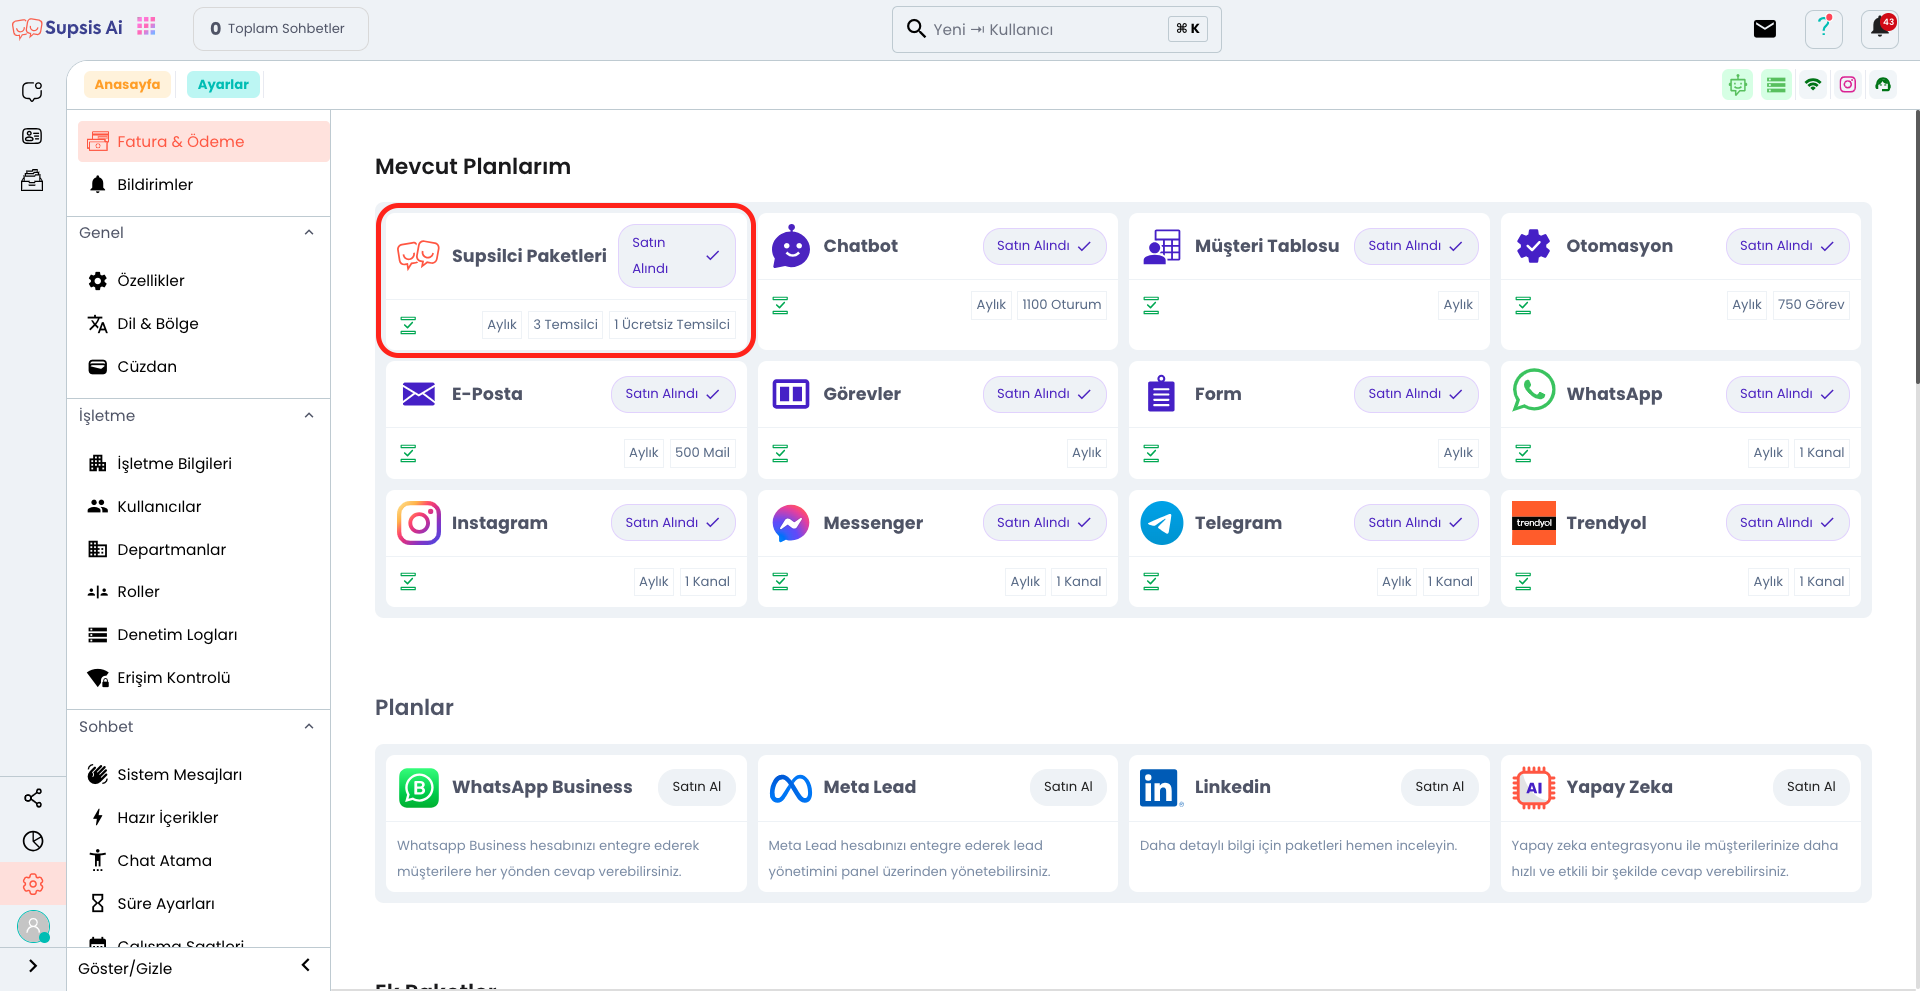Open the contacts card icon in left rail
This screenshot has width=1920, height=991.
point(32,136)
